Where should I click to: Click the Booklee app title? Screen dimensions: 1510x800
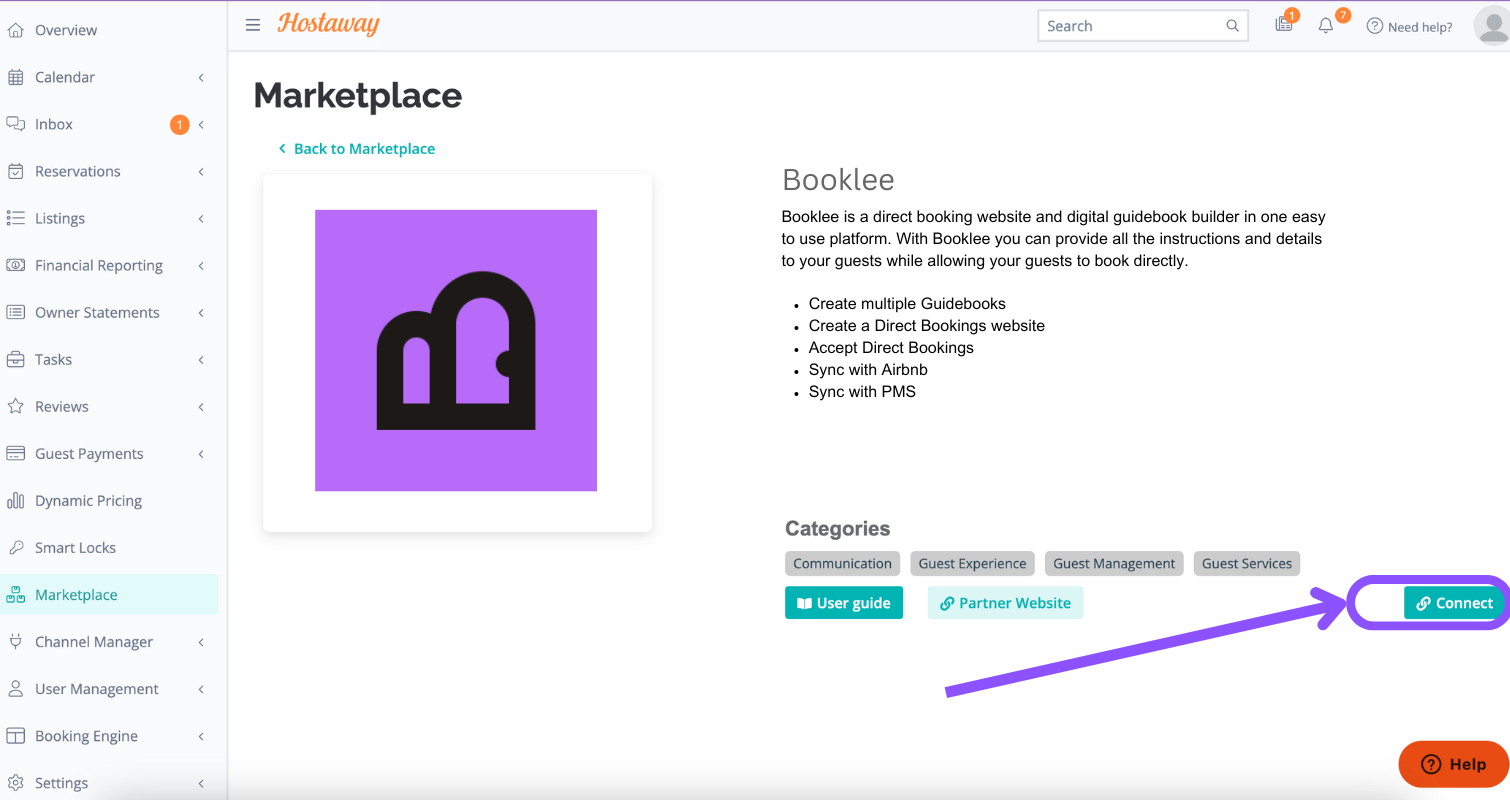(x=838, y=180)
